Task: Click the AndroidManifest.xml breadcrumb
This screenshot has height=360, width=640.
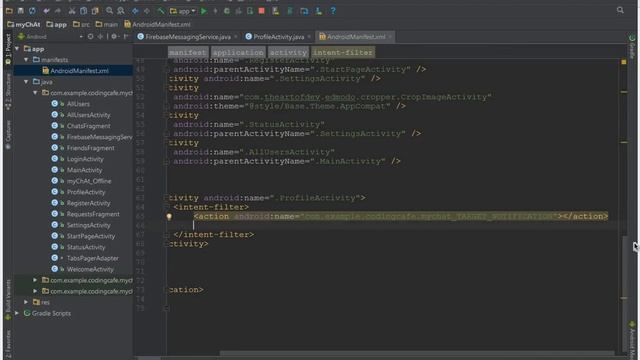Action: coord(157,24)
